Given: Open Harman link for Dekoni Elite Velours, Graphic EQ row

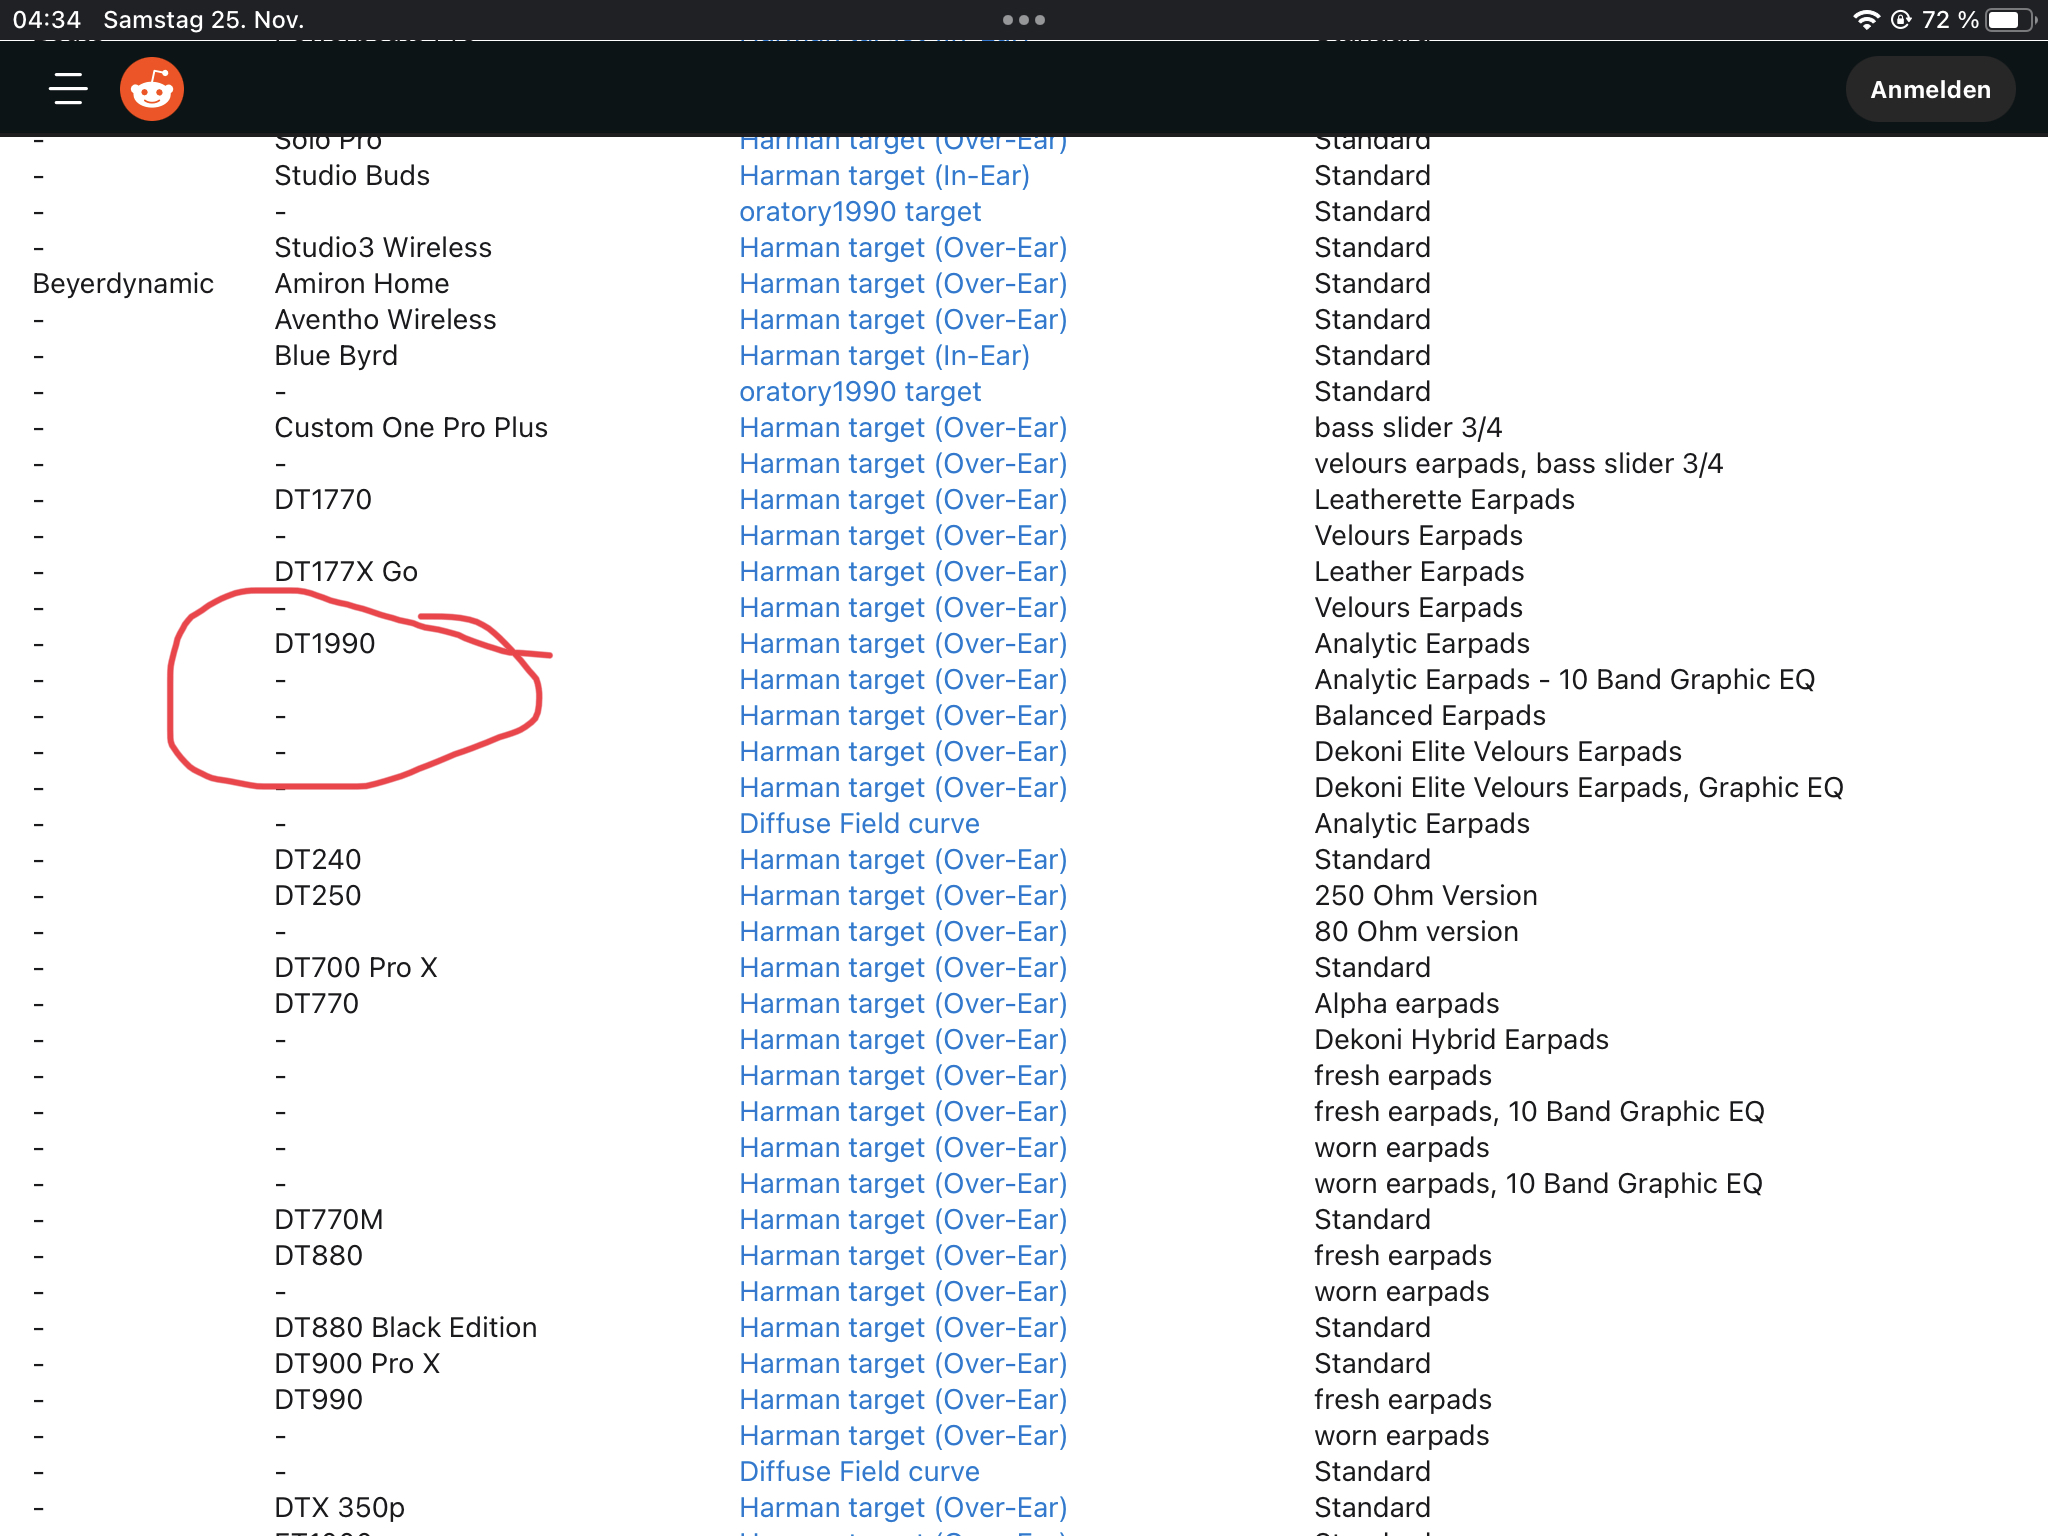Looking at the screenshot, I should click(x=903, y=788).
